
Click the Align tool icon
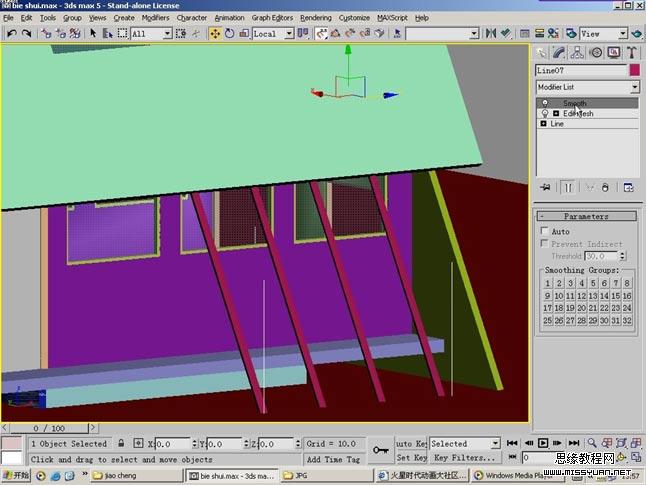[x=506, y=33]
